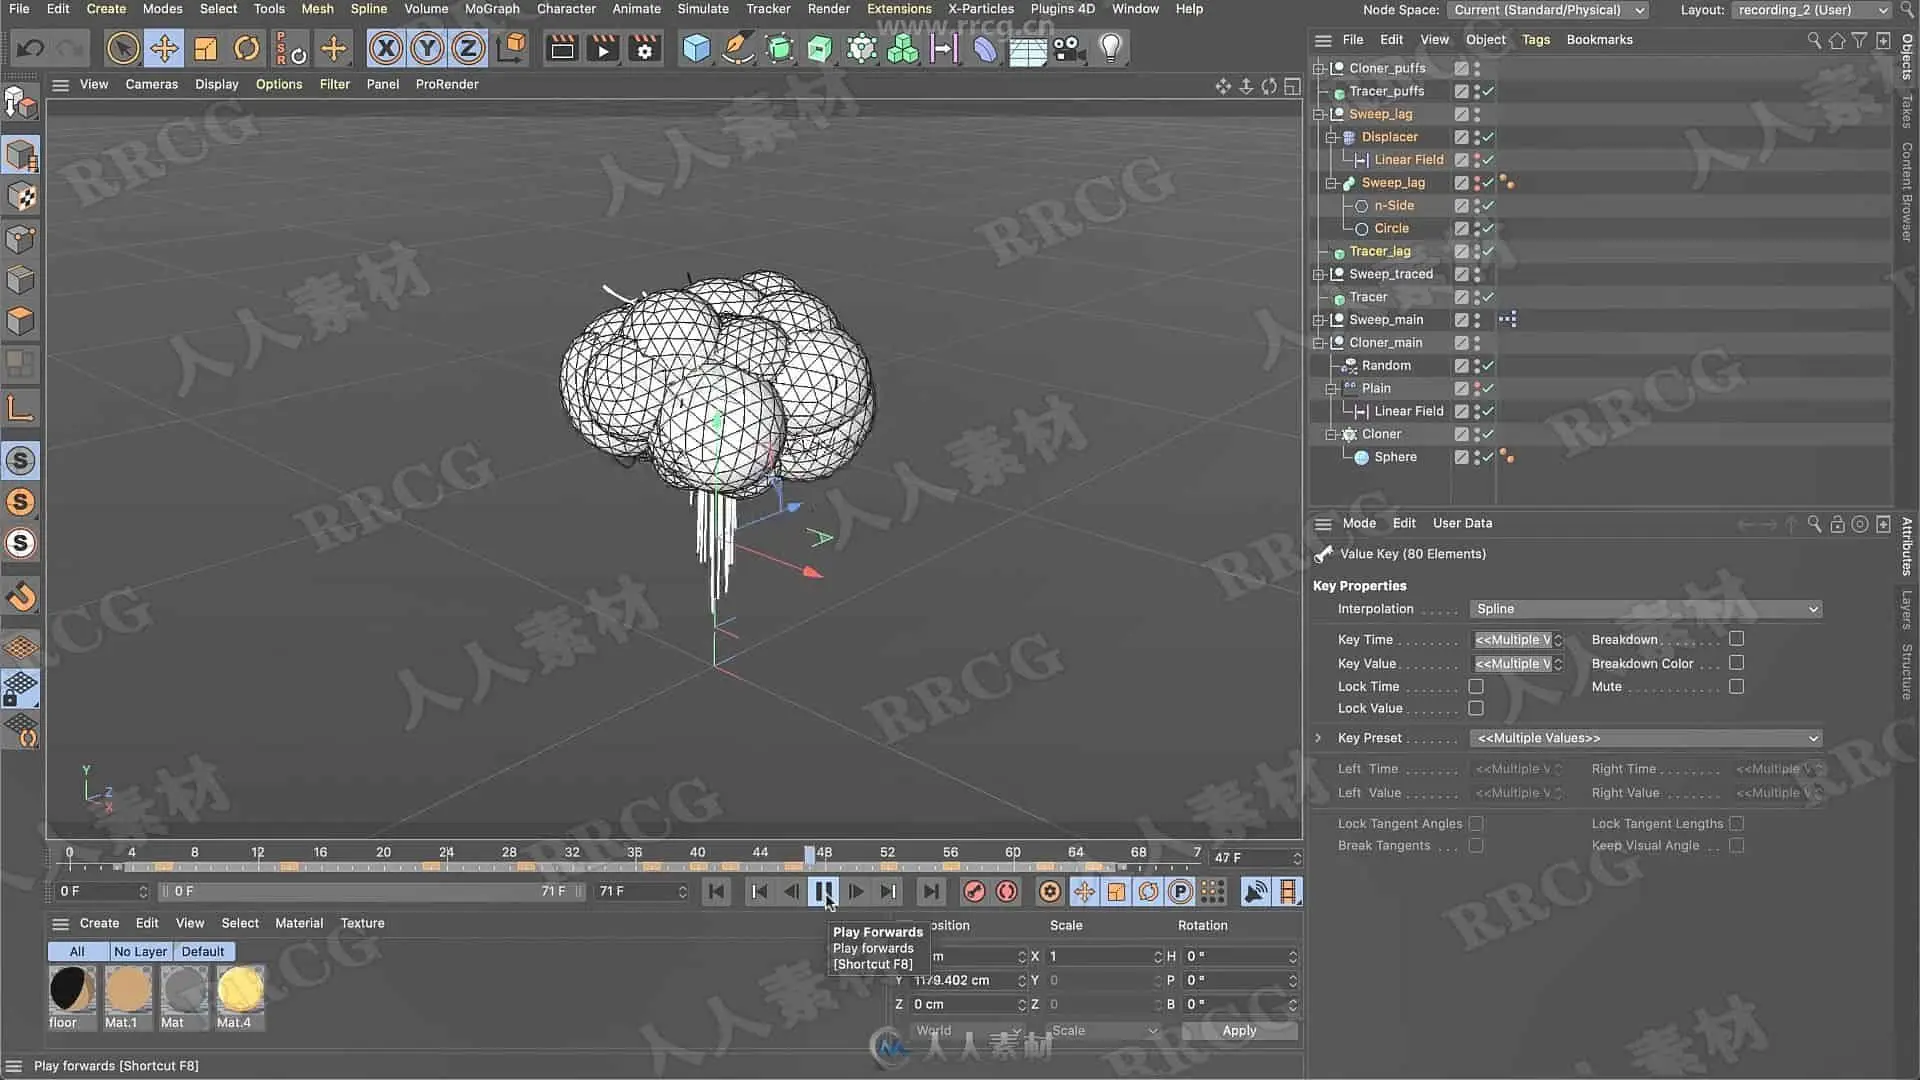Click the Apply button
The height and width of the screenshot is (1080, 1920).
pyautogui.click(x=1239, y=1031)
